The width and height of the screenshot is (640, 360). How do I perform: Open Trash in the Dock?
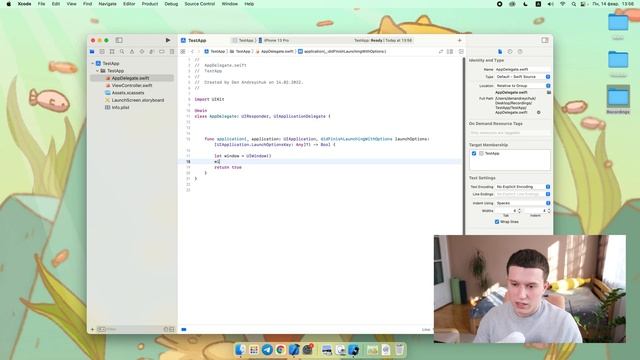399,350
